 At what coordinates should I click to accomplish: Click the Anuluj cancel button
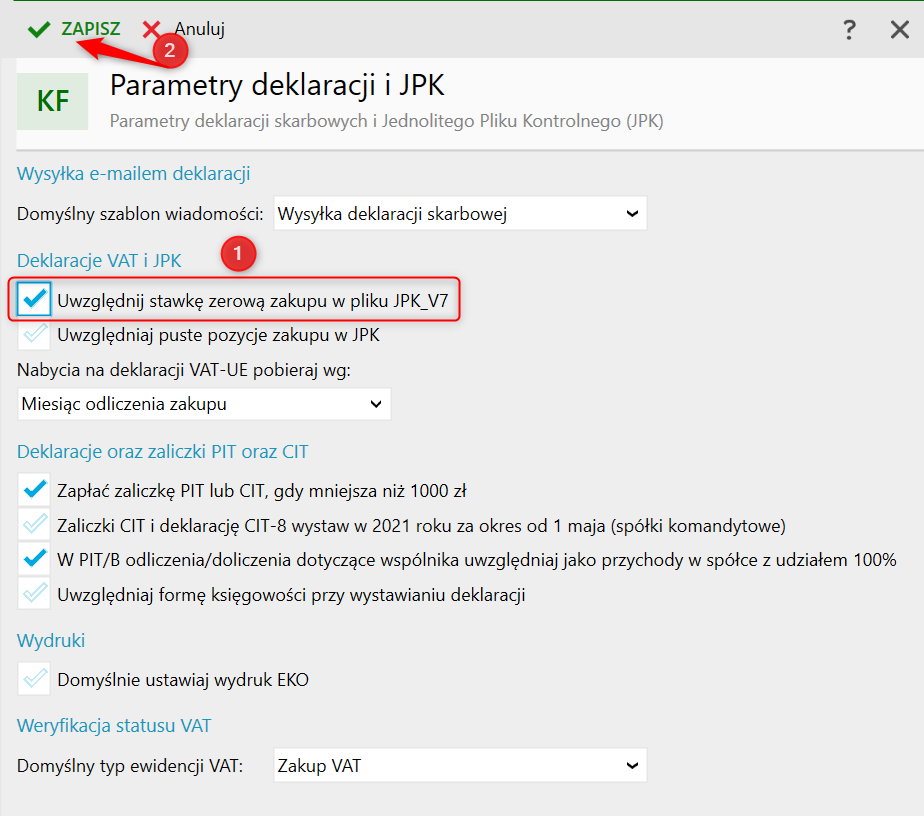pos(184,29)
